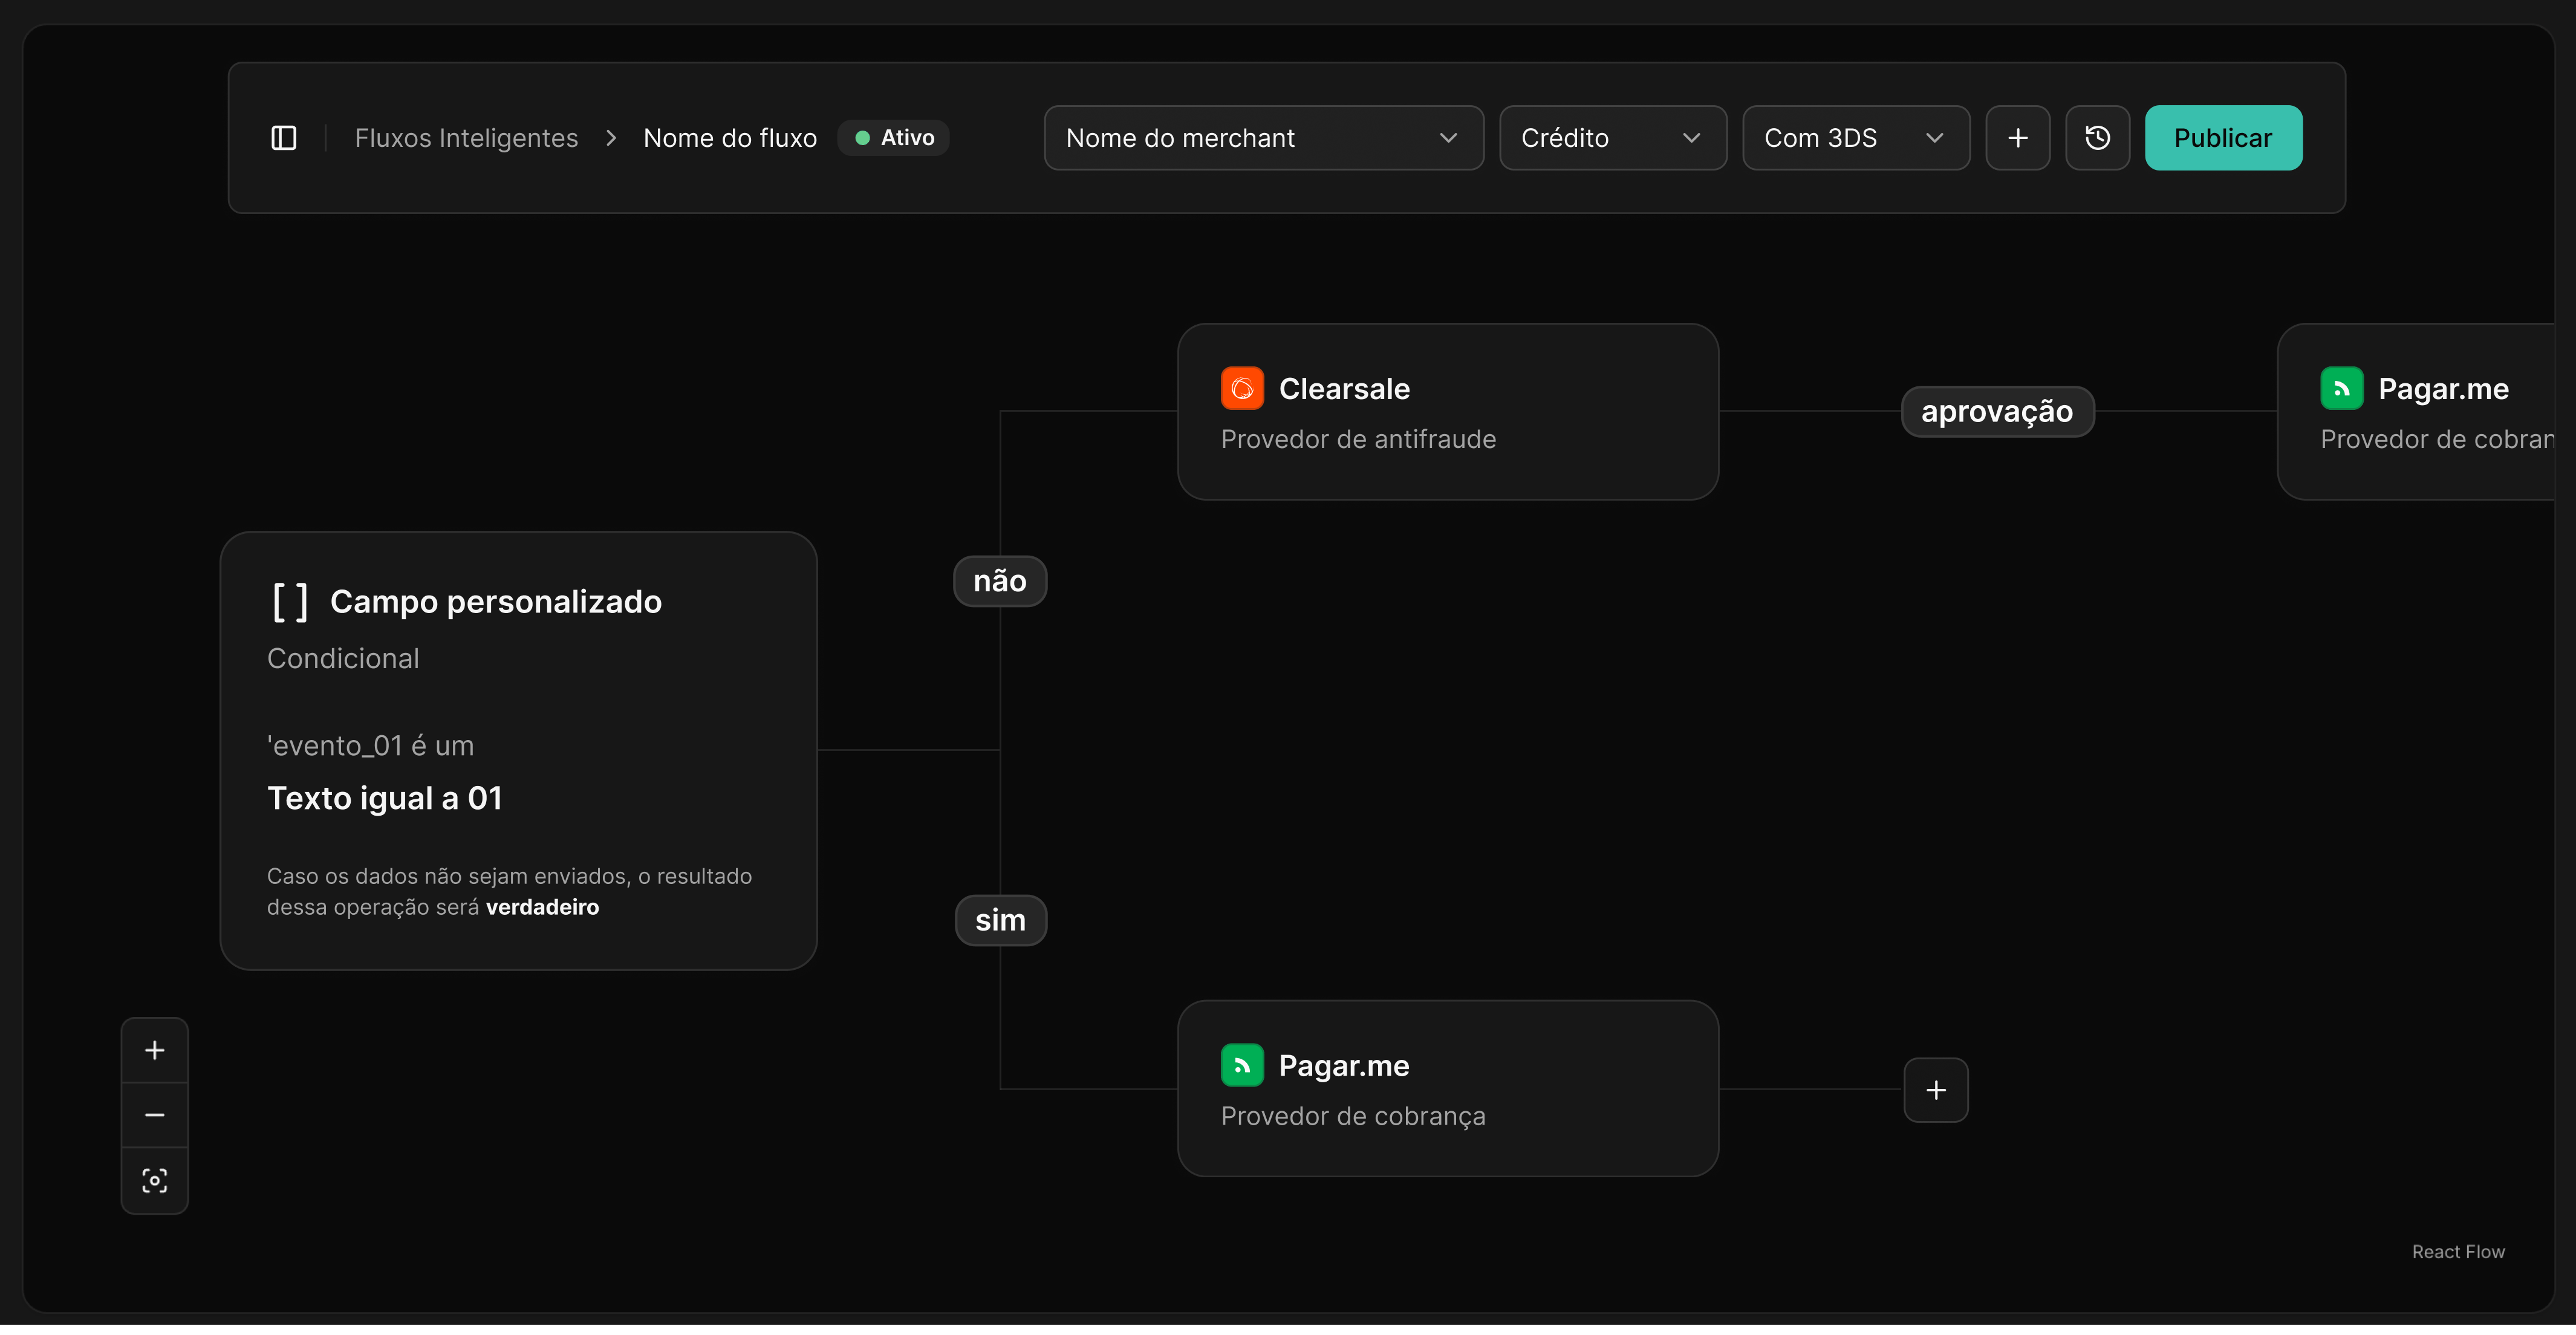
Task: Click the brackets icon on Campo personalizado
Action: pyautogui.click(x=290, y=602)
